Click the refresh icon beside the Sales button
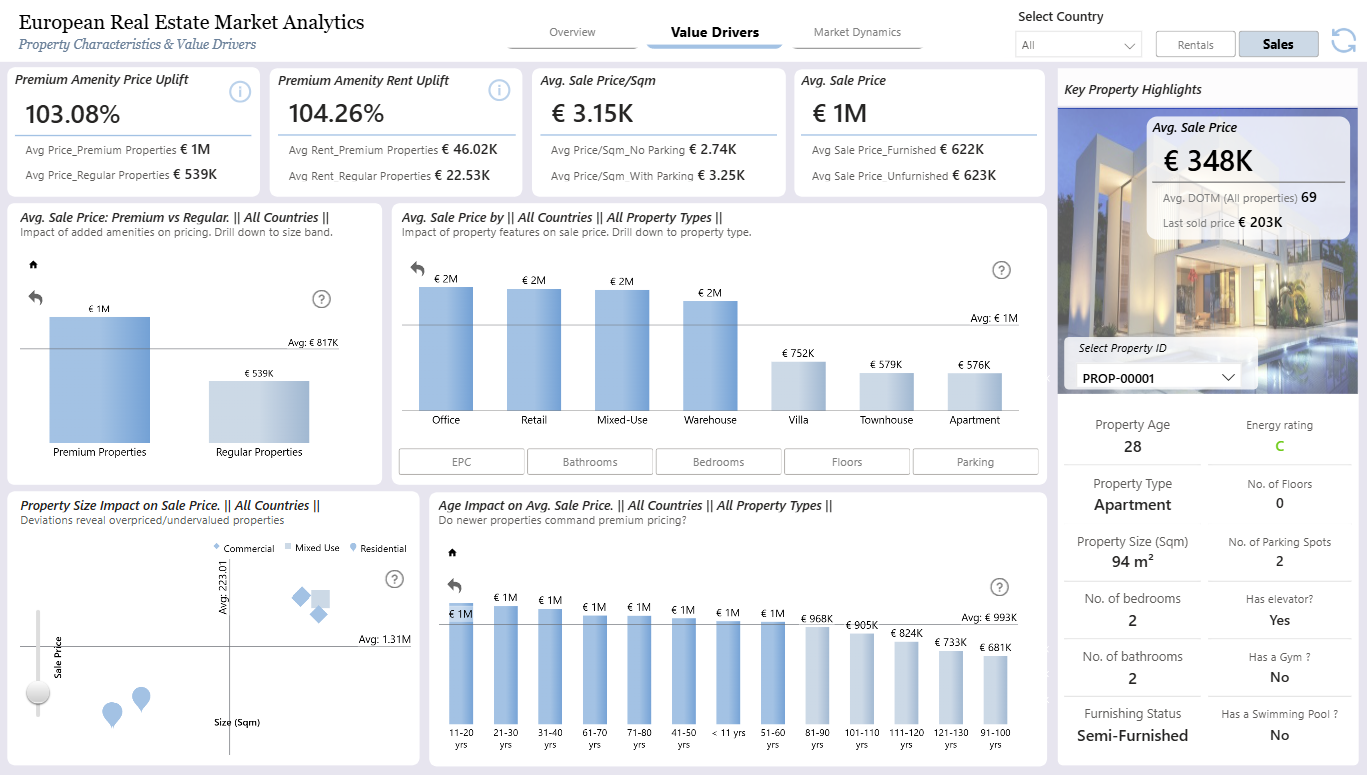This screenshot has height=775, width=1367. click(x=1343, y=41)
